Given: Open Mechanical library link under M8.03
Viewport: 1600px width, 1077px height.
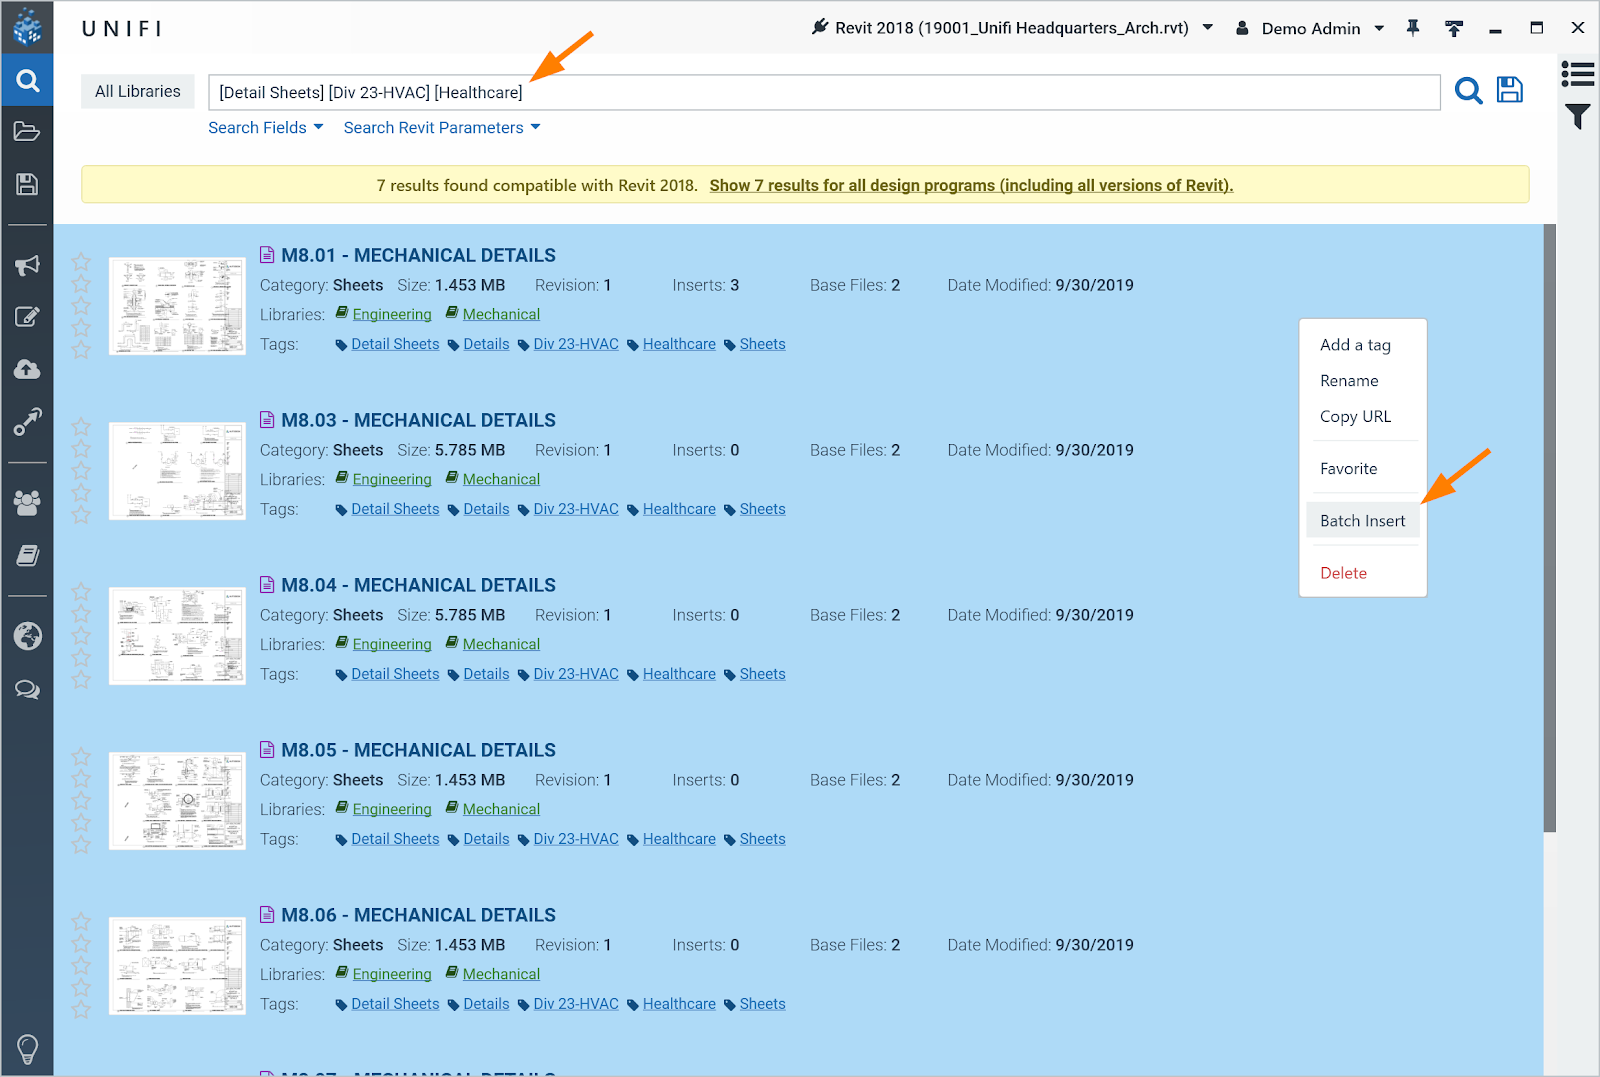Looking at the screenshot, I should click(x=501, y=479).
